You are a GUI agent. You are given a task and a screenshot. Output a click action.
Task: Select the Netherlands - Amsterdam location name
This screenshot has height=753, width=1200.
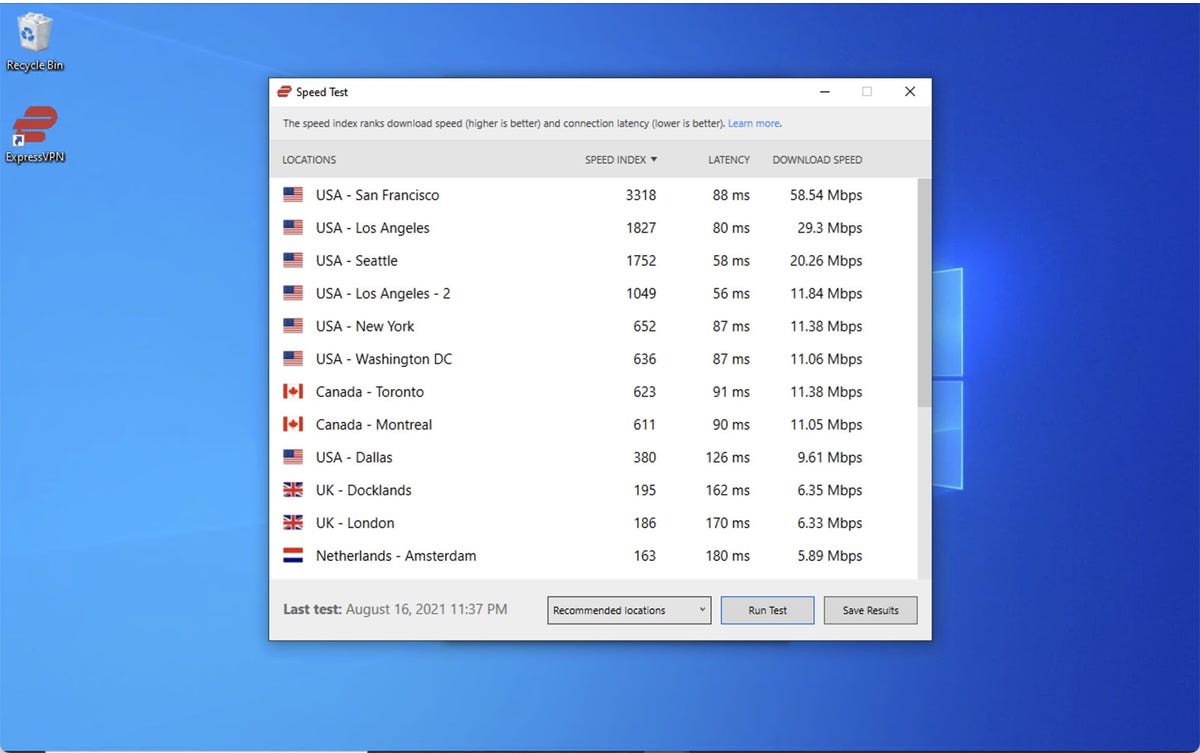pos(396,556)
